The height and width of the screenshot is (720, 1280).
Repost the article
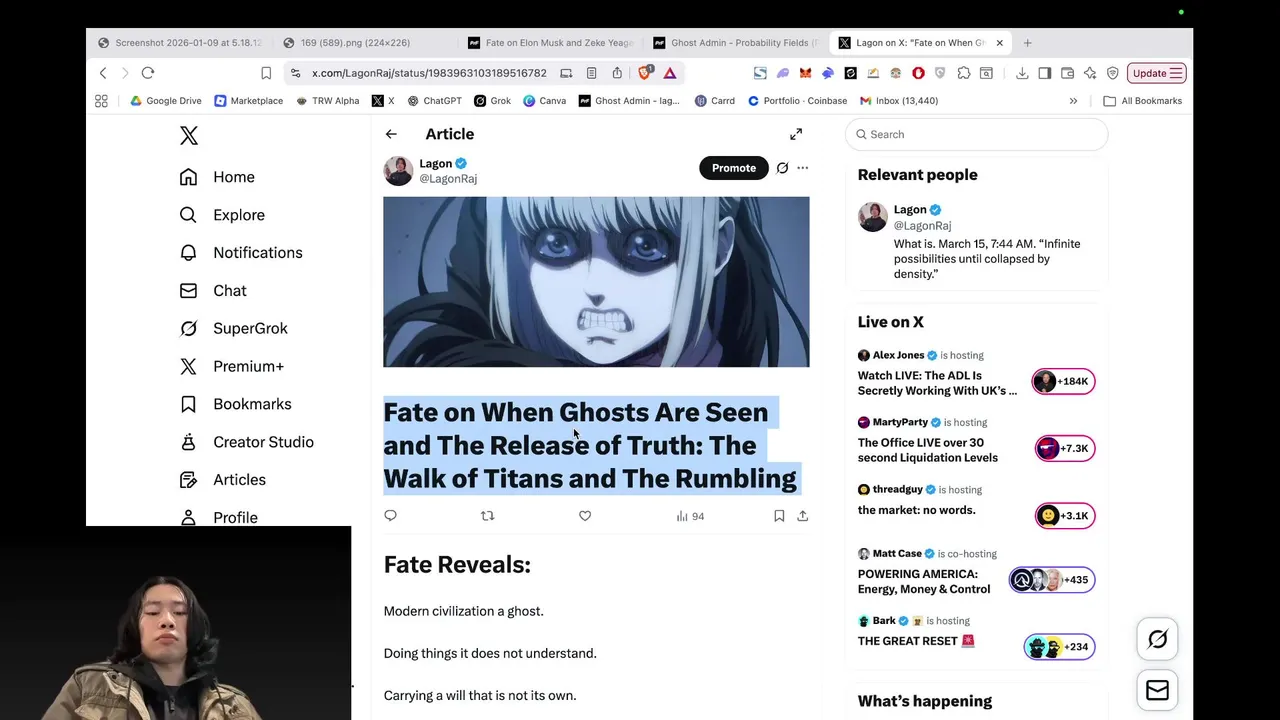487,516
